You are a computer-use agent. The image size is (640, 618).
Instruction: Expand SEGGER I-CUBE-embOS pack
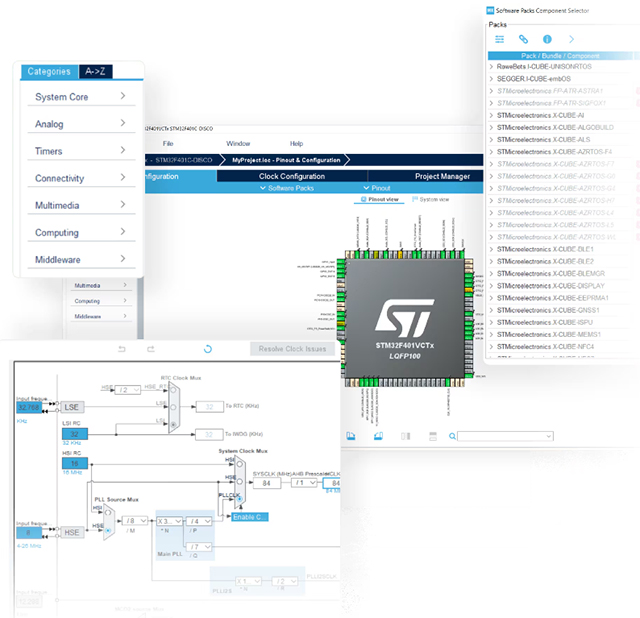tap(491, 78)
